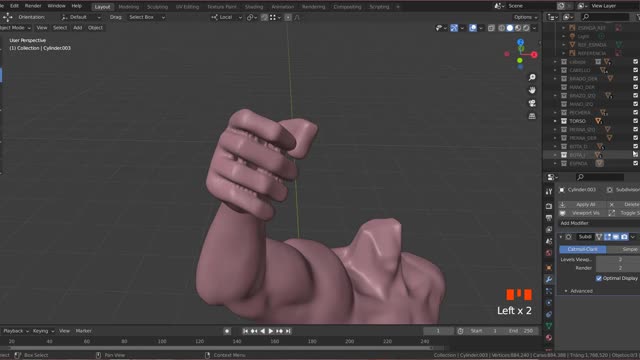
Task: Open the Object Constraints properties tab icon
Action: (549, 314)
